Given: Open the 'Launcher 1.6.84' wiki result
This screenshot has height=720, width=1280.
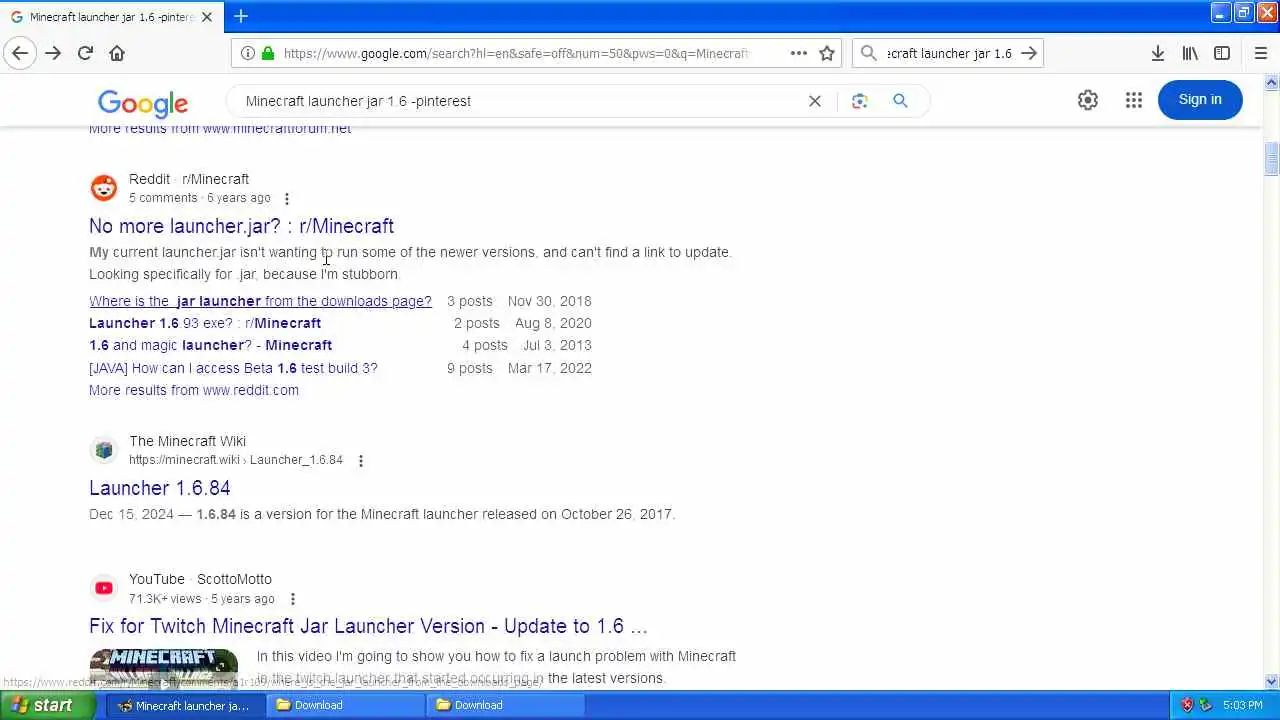Looking at the screenshot, I should click(x=160, y=488).
